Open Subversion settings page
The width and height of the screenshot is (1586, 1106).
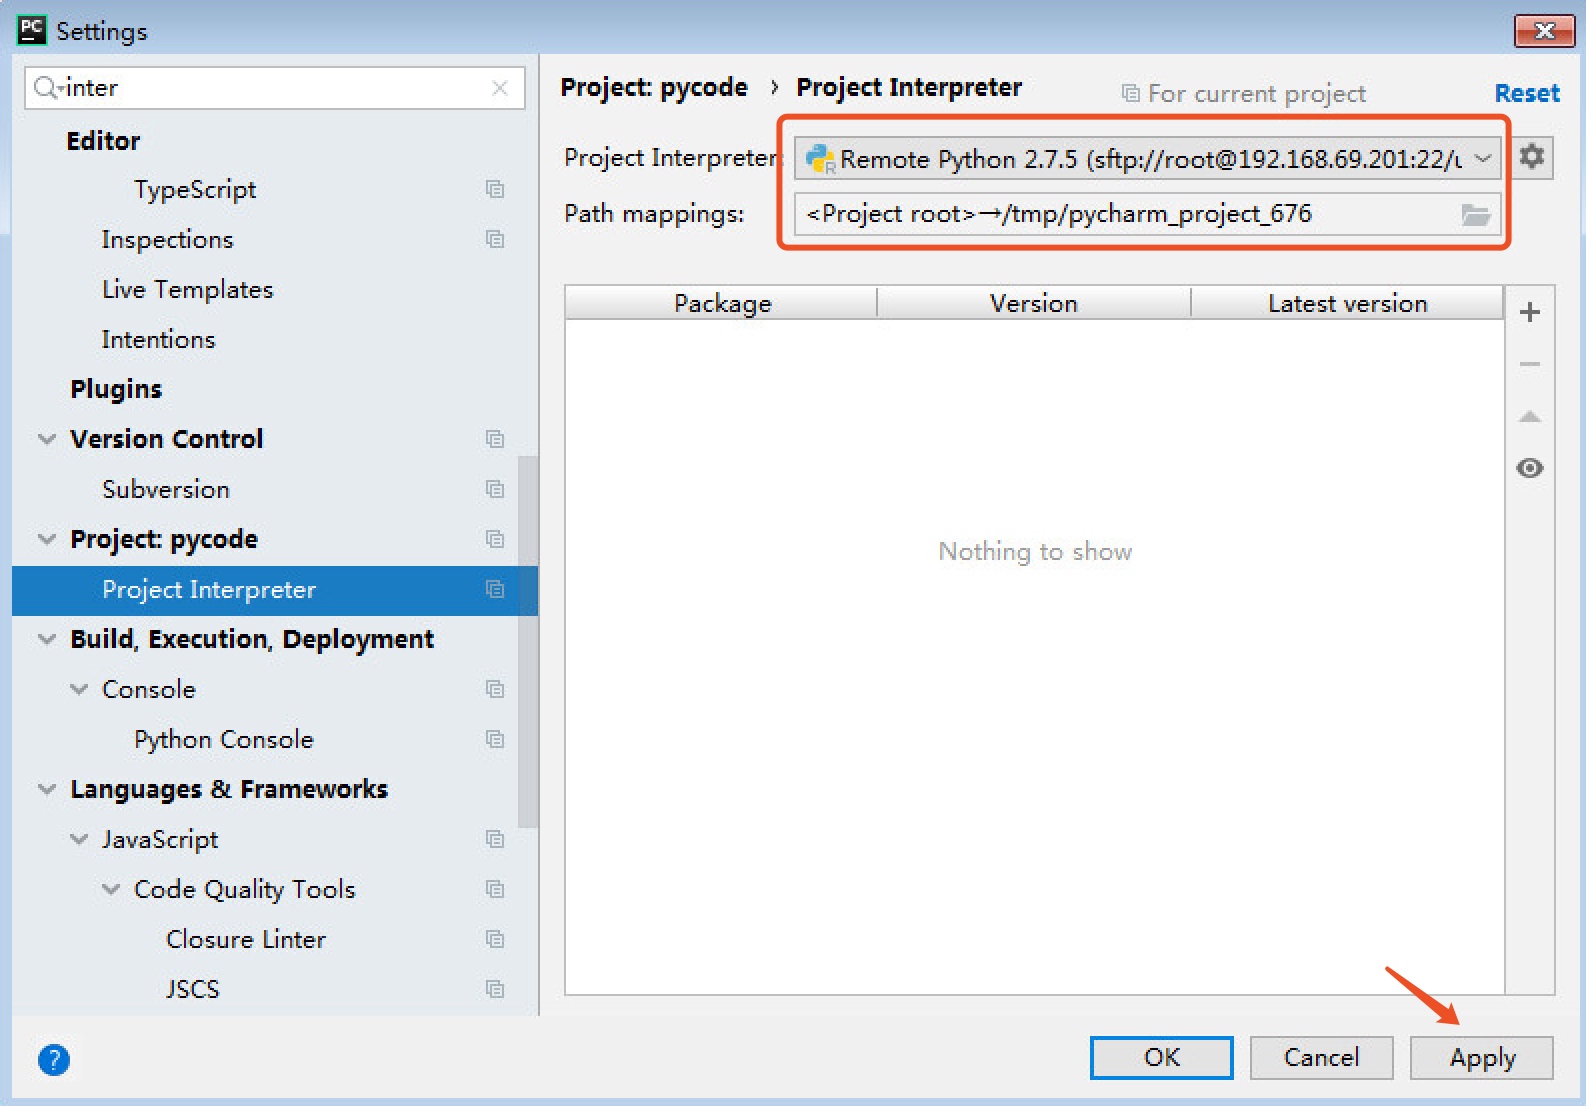point(166,490)
